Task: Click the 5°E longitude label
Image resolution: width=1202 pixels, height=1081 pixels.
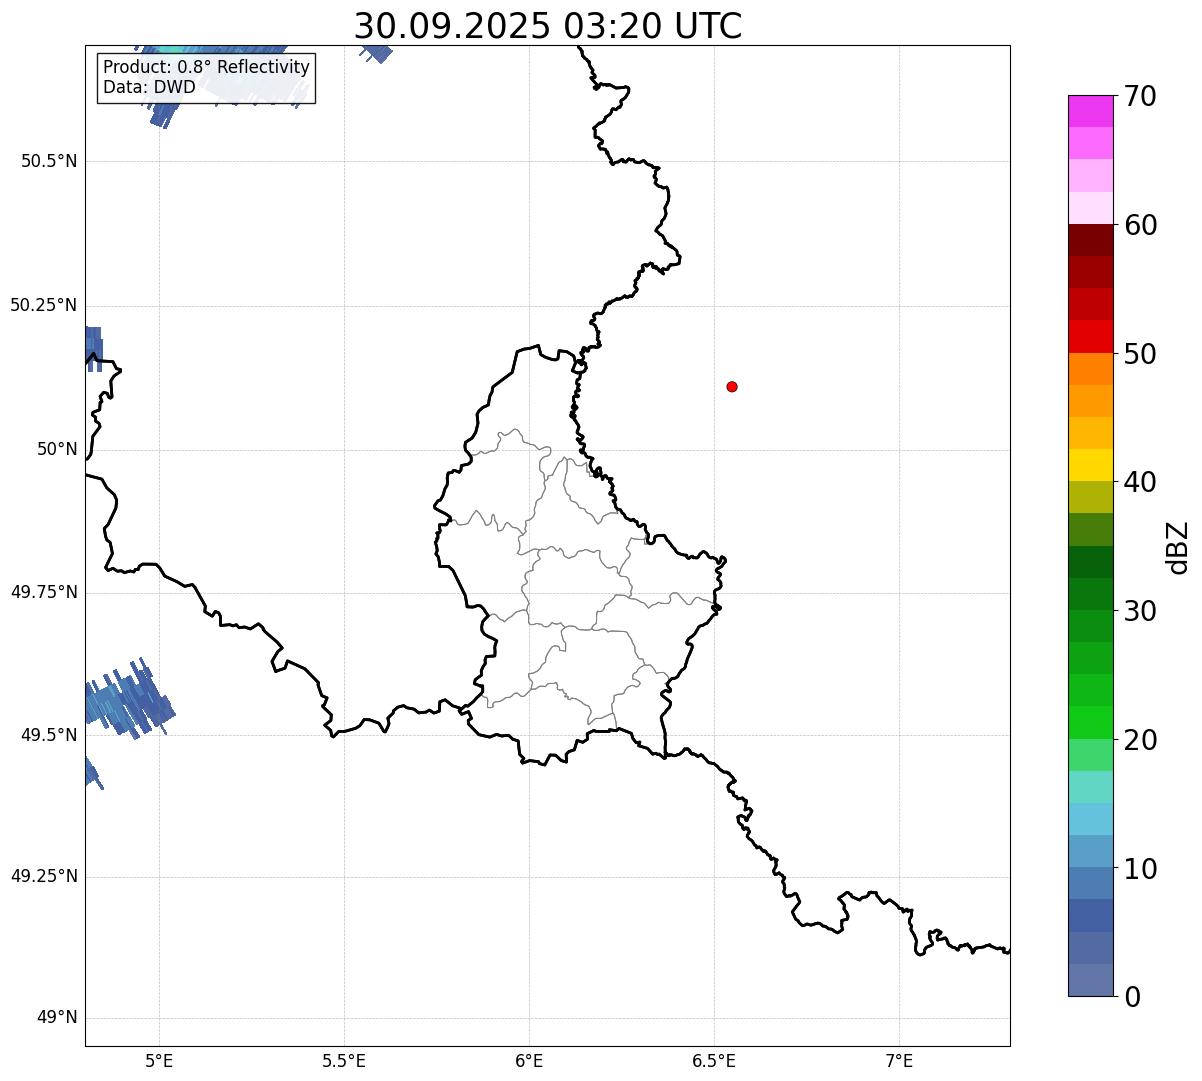Action: tap(159, 1060)
